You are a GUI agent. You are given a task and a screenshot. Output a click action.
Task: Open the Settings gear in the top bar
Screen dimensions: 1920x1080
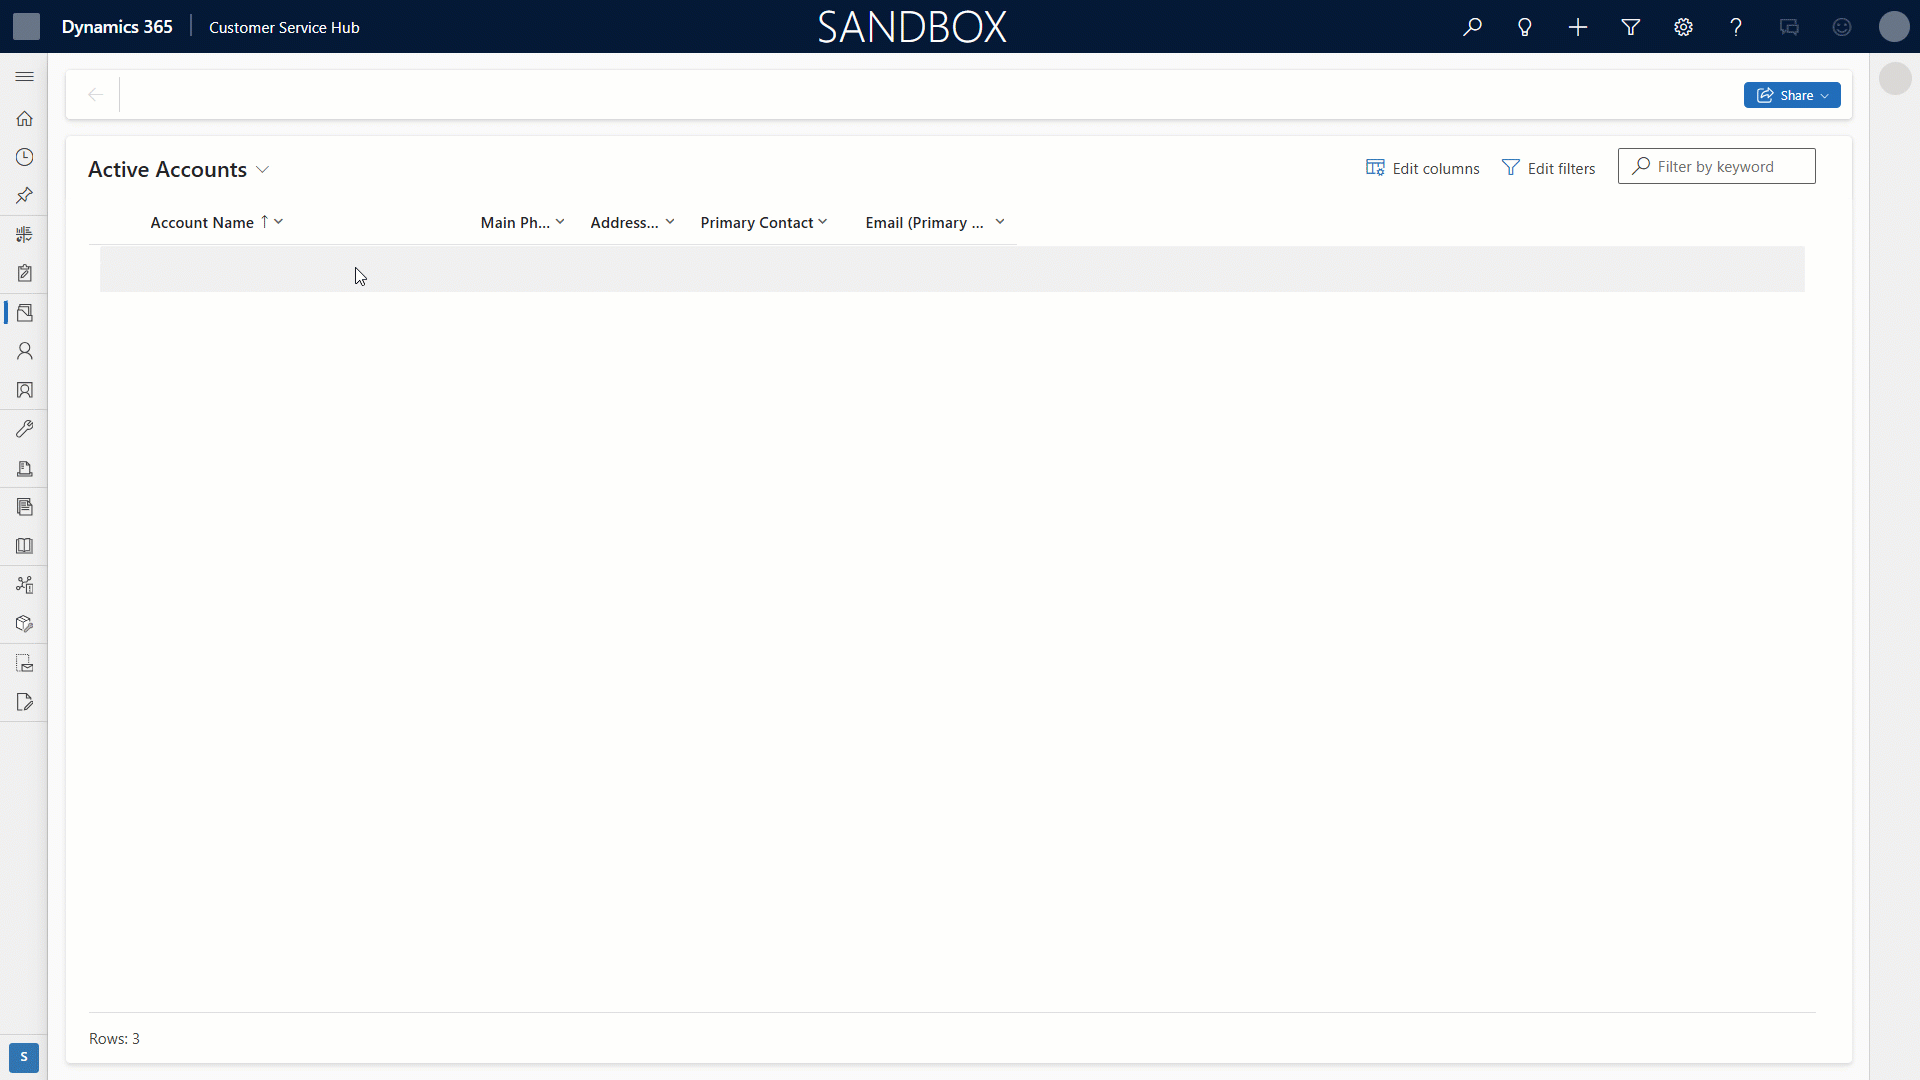[x=1683, y=27]
